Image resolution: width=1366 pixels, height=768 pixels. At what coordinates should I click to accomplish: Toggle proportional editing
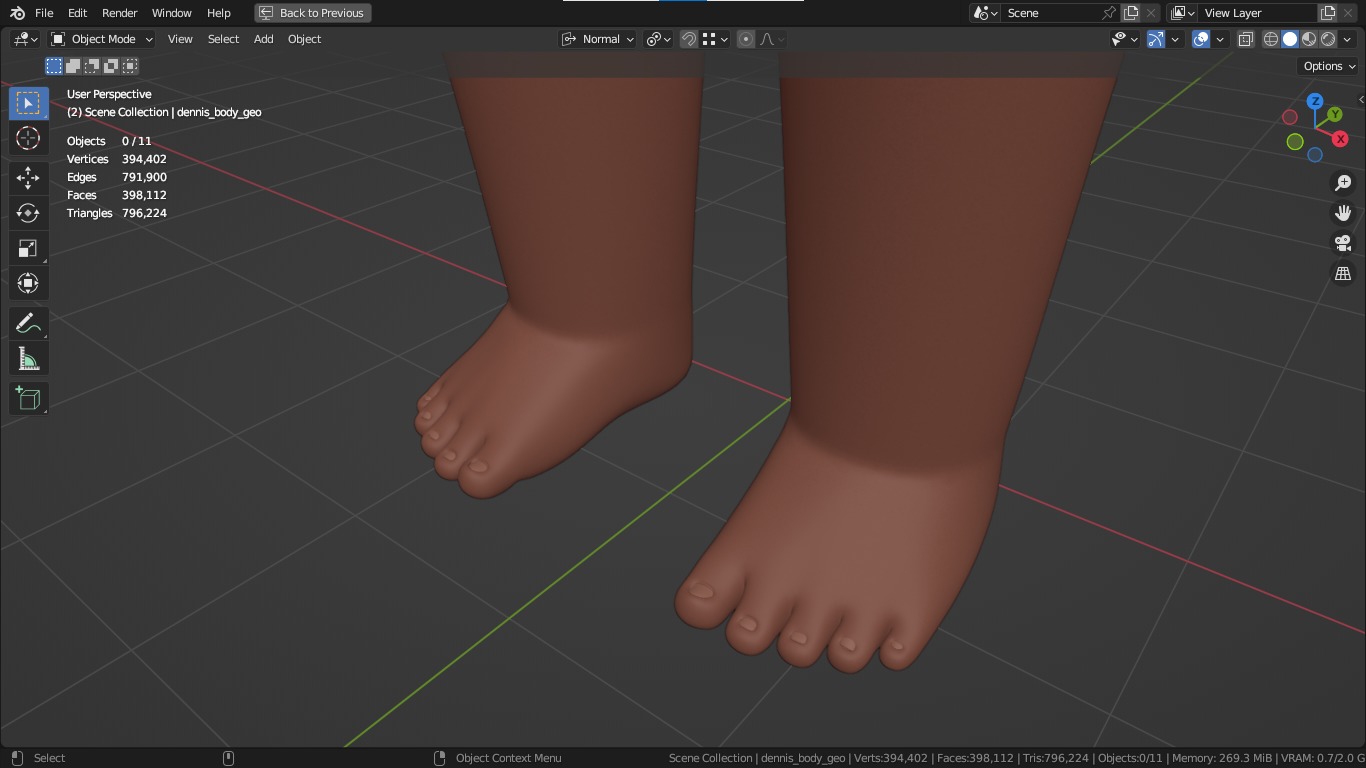(746, 39)
